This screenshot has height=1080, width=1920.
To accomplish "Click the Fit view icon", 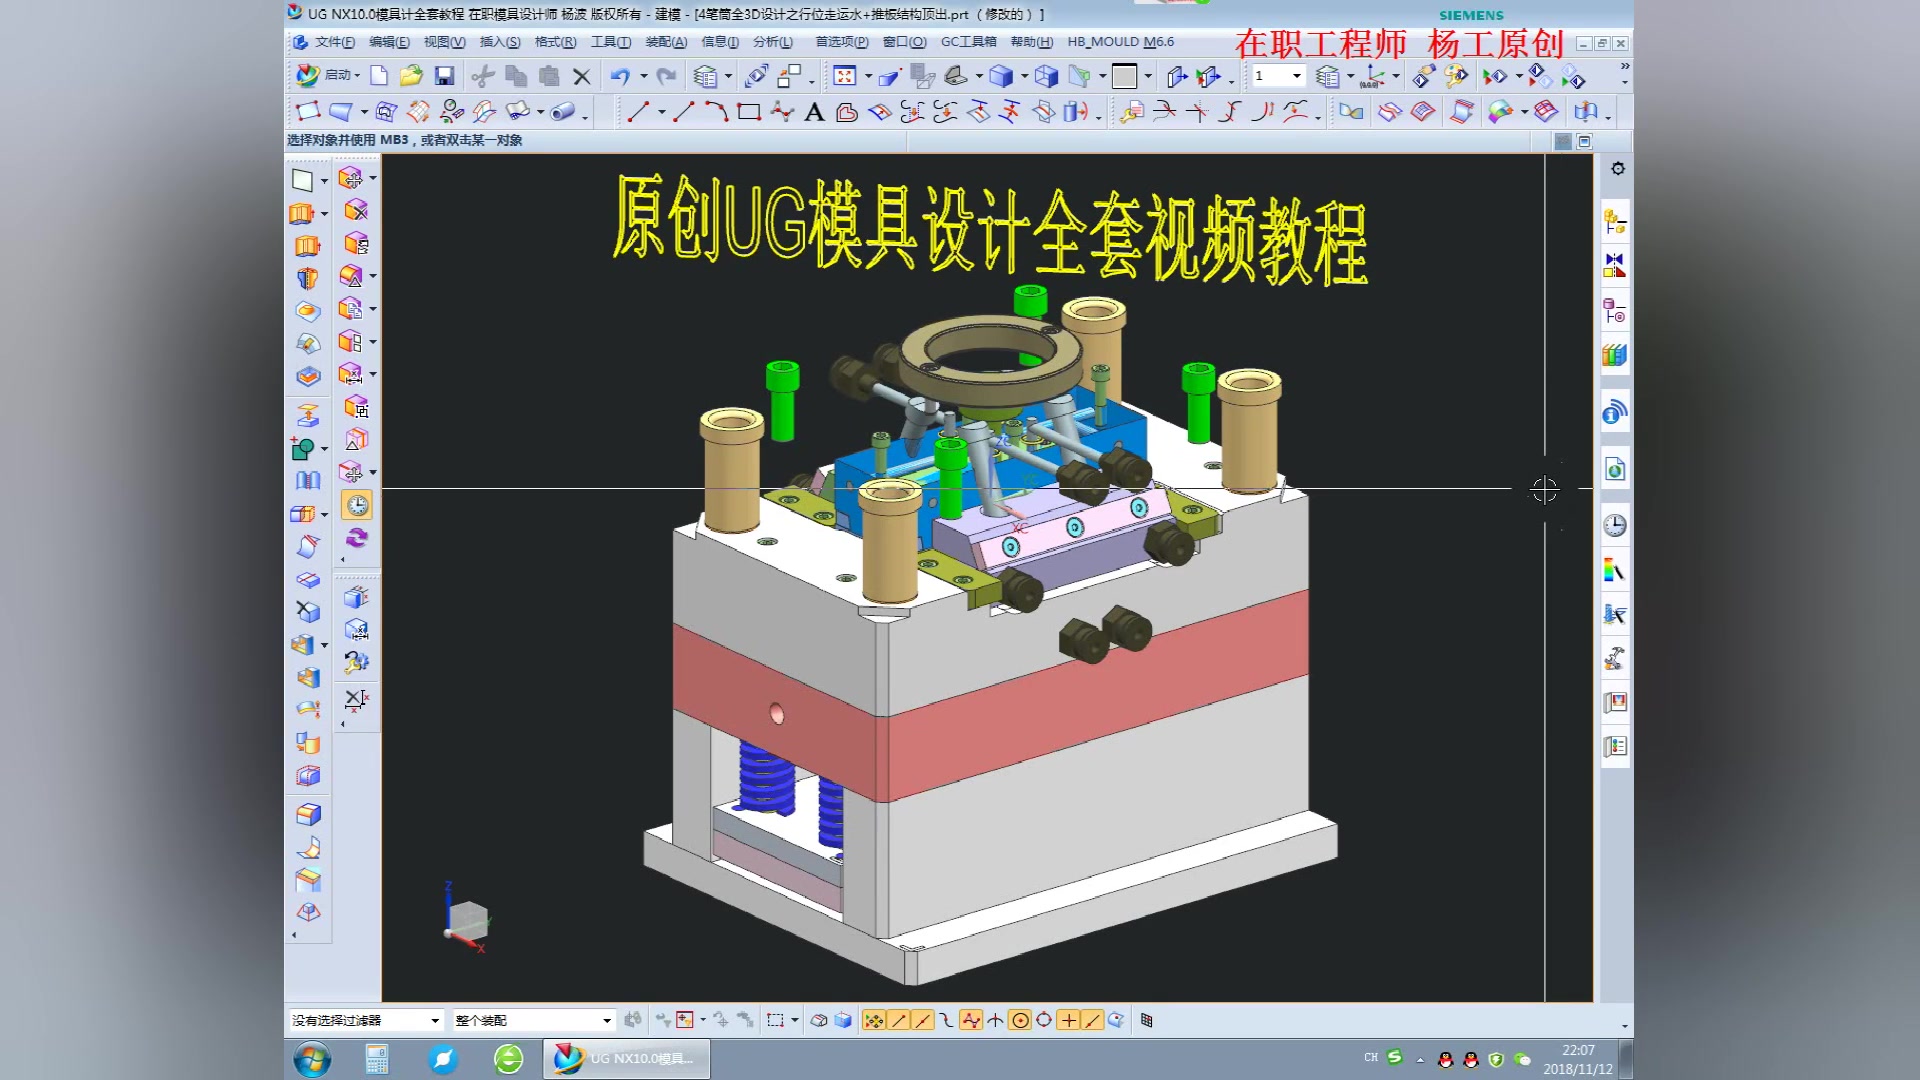I will [845, 76].
